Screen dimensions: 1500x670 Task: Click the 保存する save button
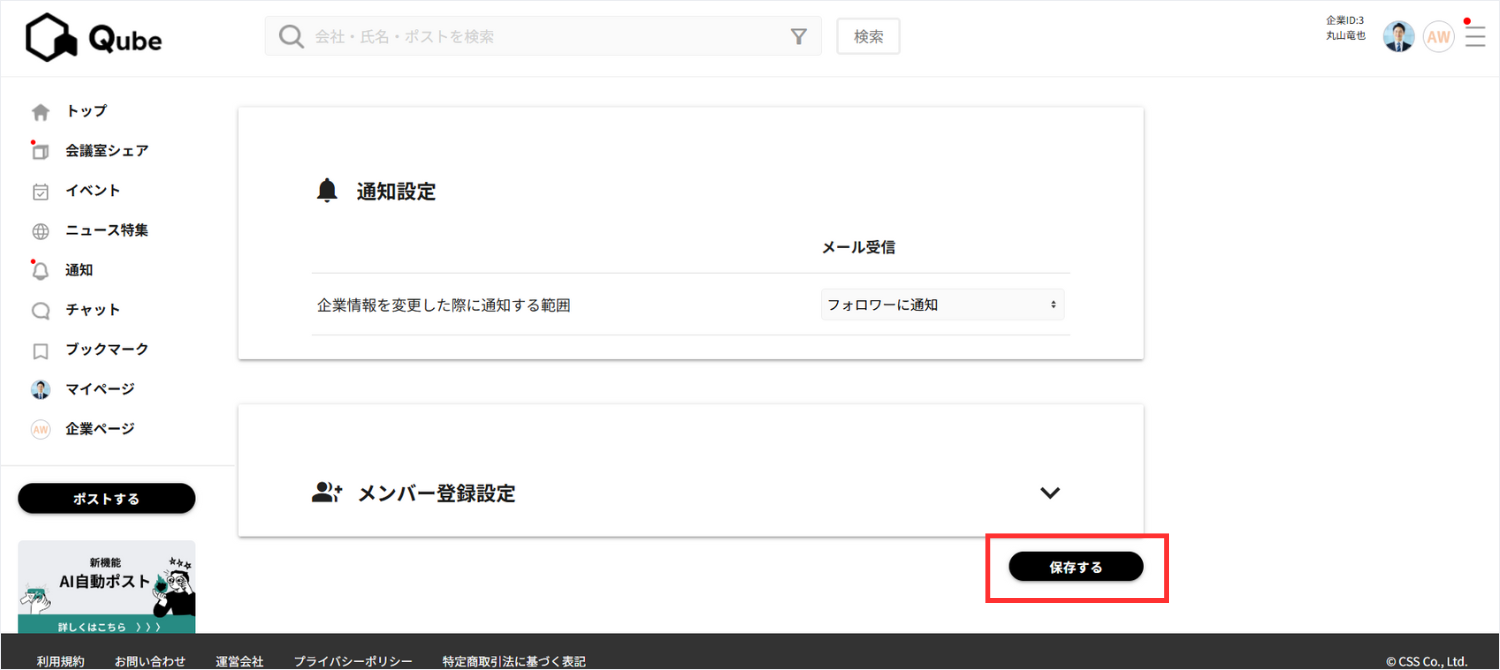[x=1075, y=566]
